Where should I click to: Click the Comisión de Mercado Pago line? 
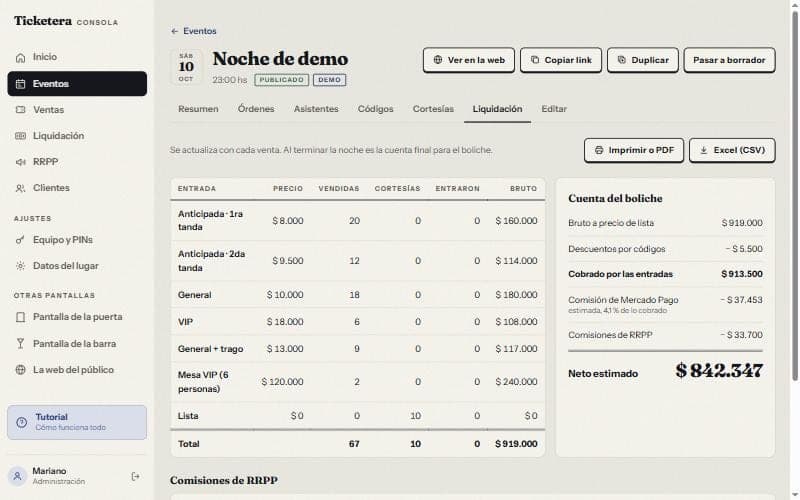[665, 305]
